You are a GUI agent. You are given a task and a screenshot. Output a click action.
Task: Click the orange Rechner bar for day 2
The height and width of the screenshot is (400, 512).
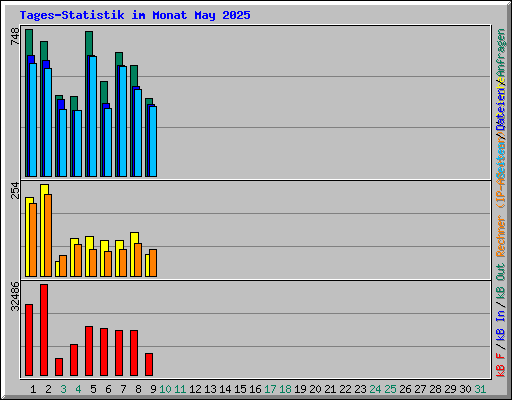click(x=48, y=235)
